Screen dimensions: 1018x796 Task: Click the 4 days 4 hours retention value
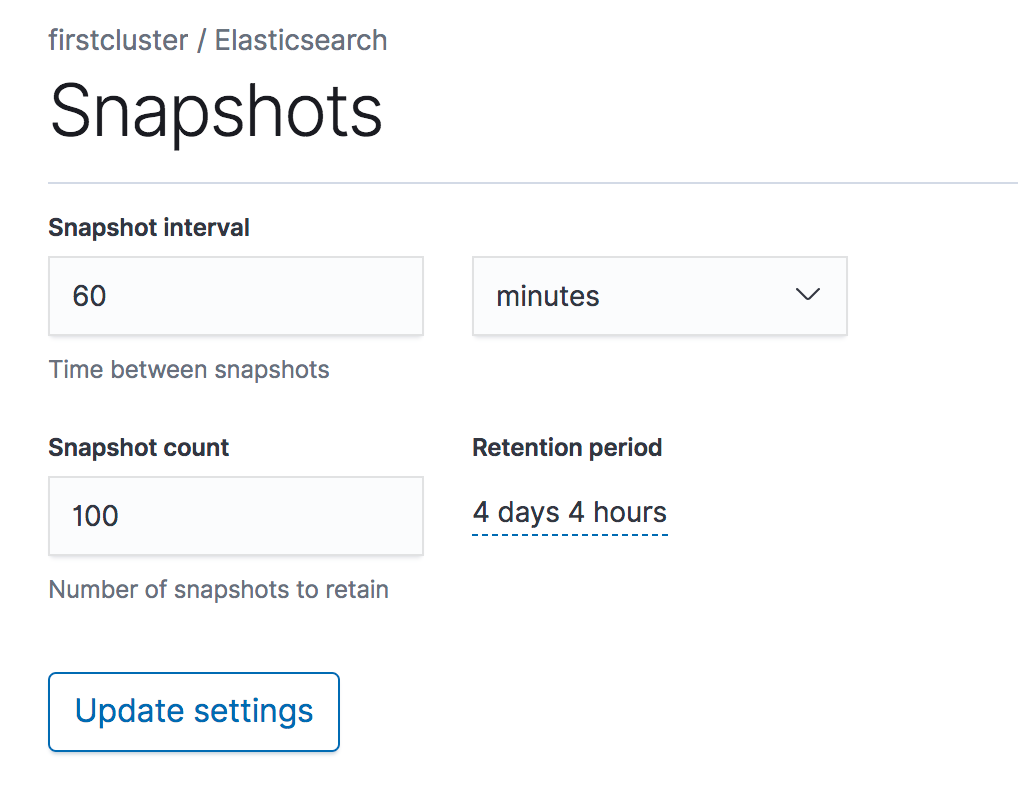point(569,513)
